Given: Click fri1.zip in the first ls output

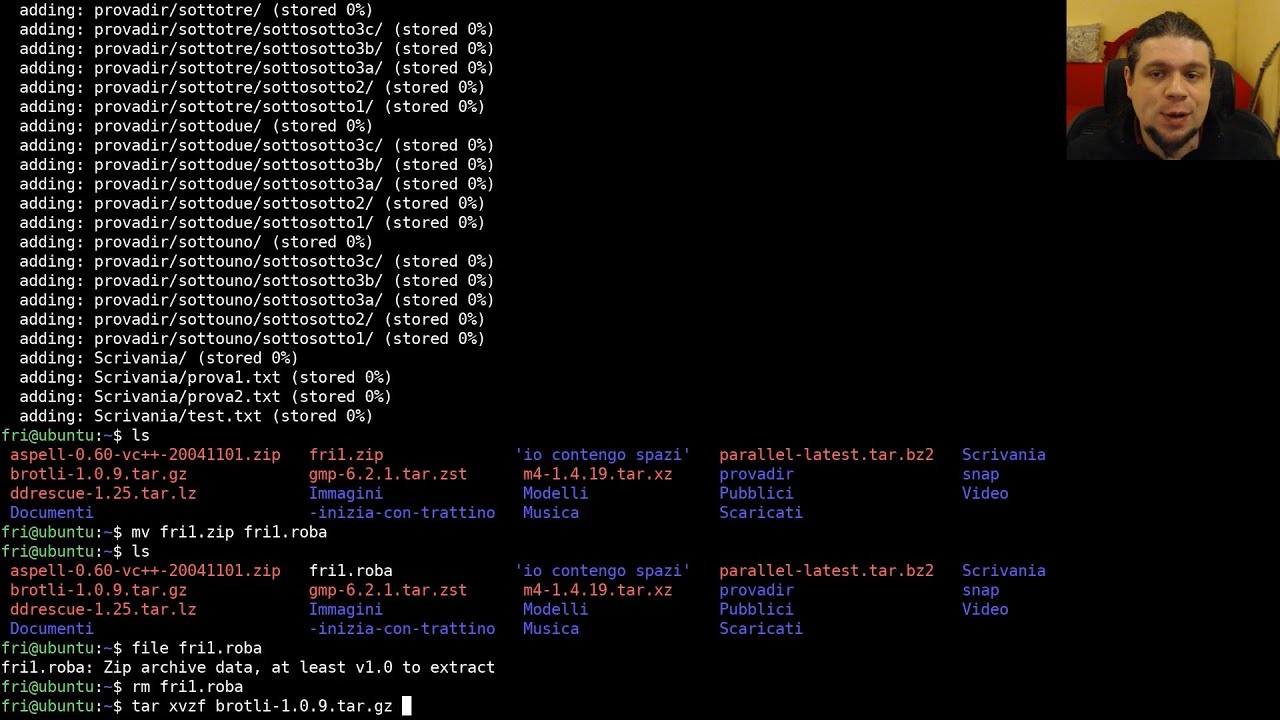Looking at the screenshot, I should tap(346, 455).
